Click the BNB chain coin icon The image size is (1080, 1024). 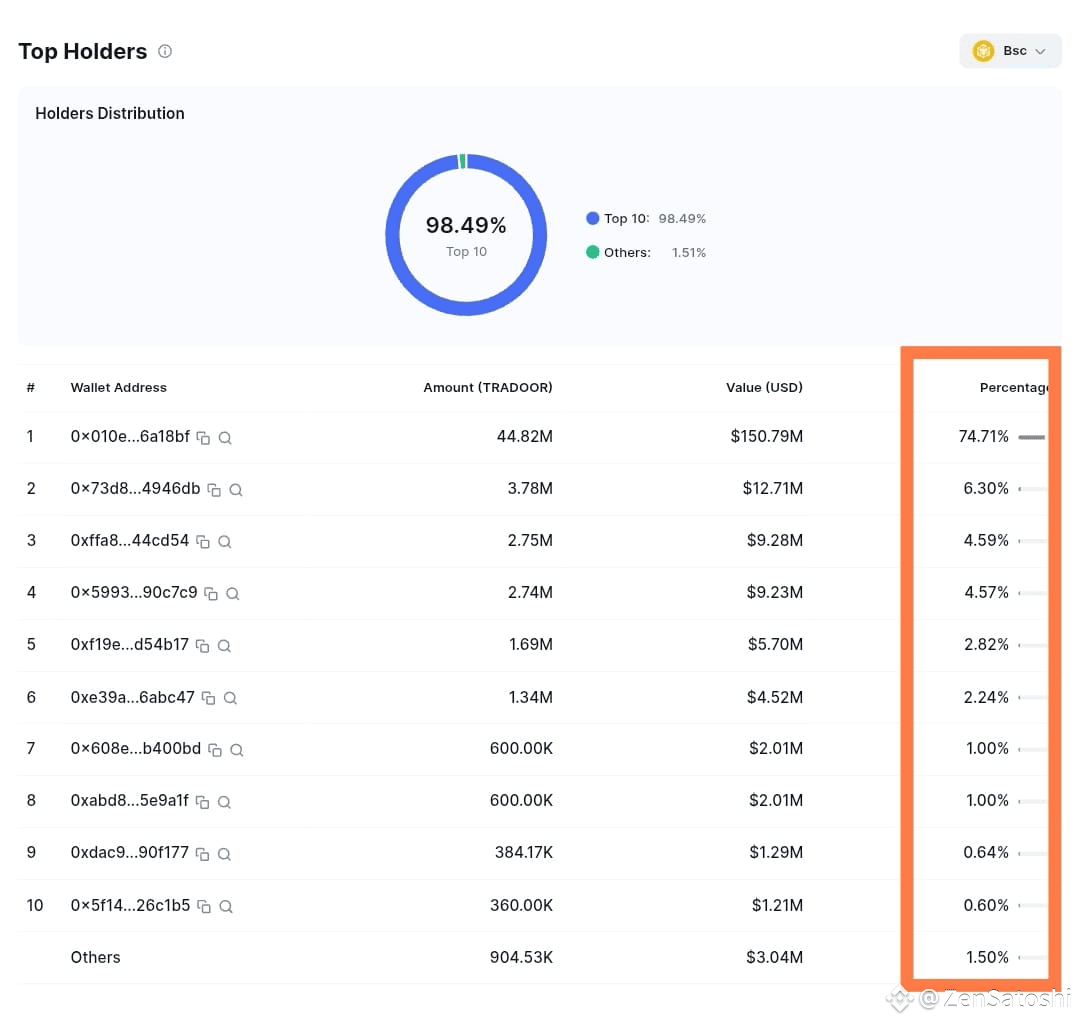[983, 51]
